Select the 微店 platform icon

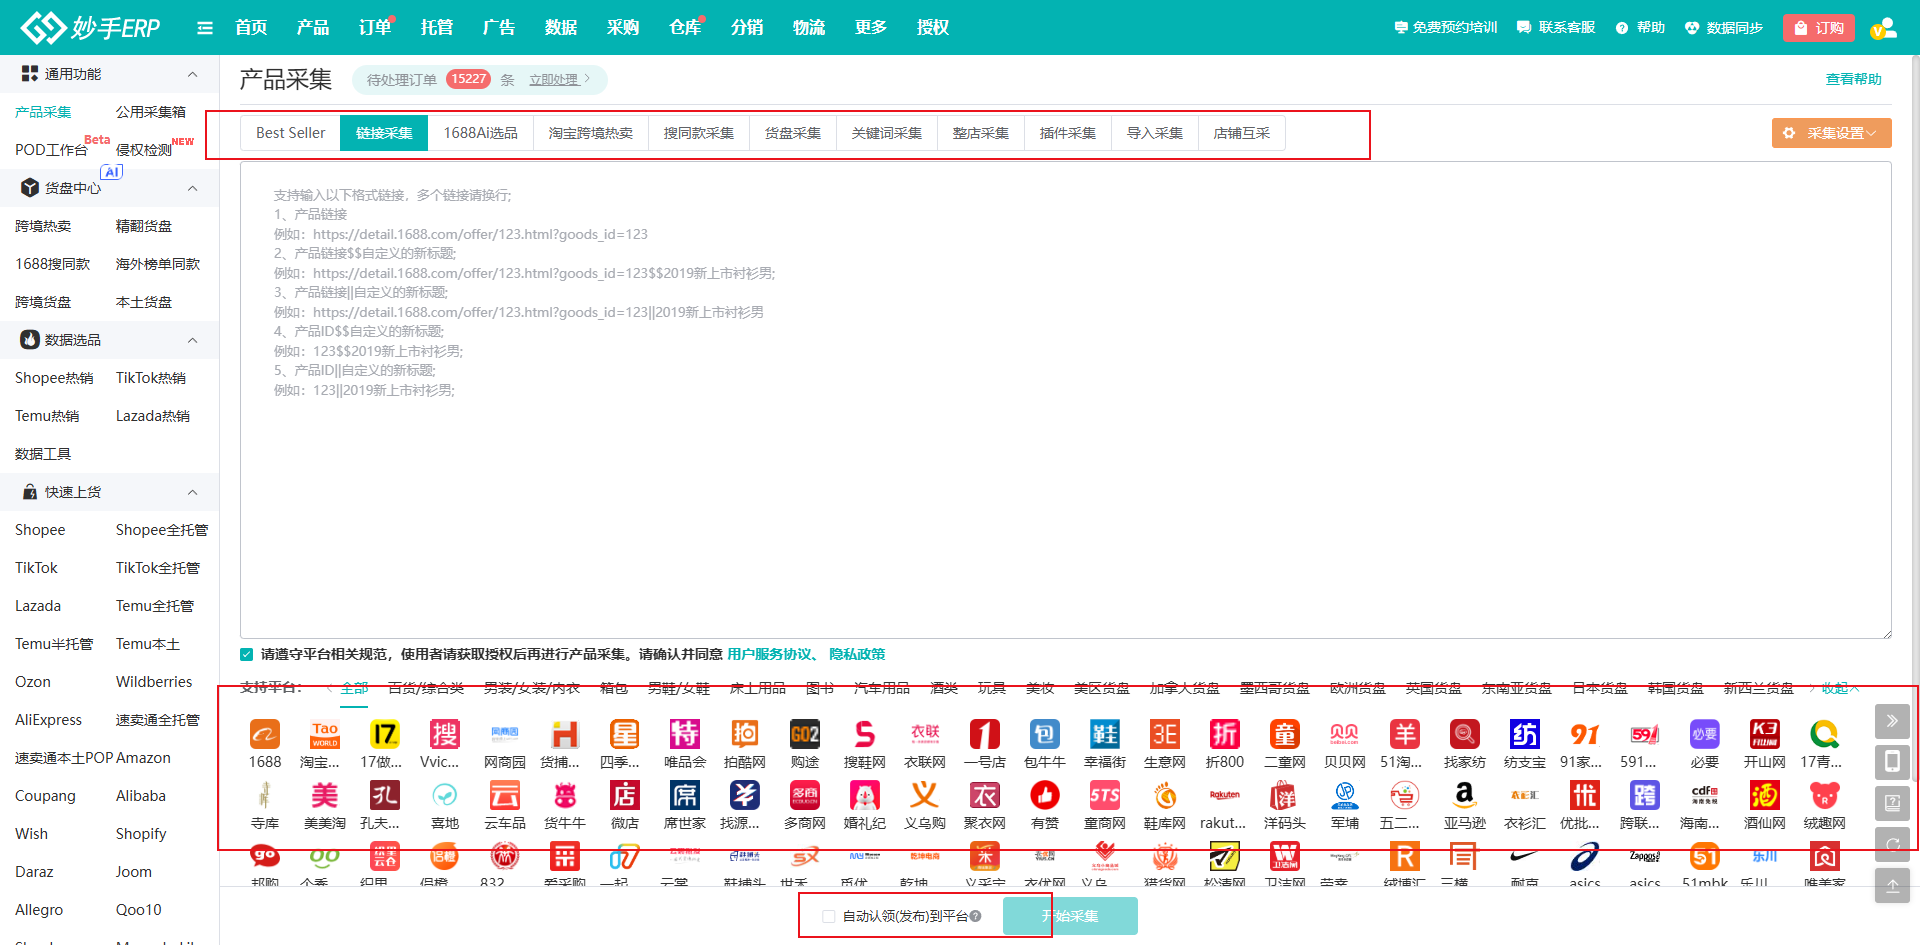tap(625, 796)
